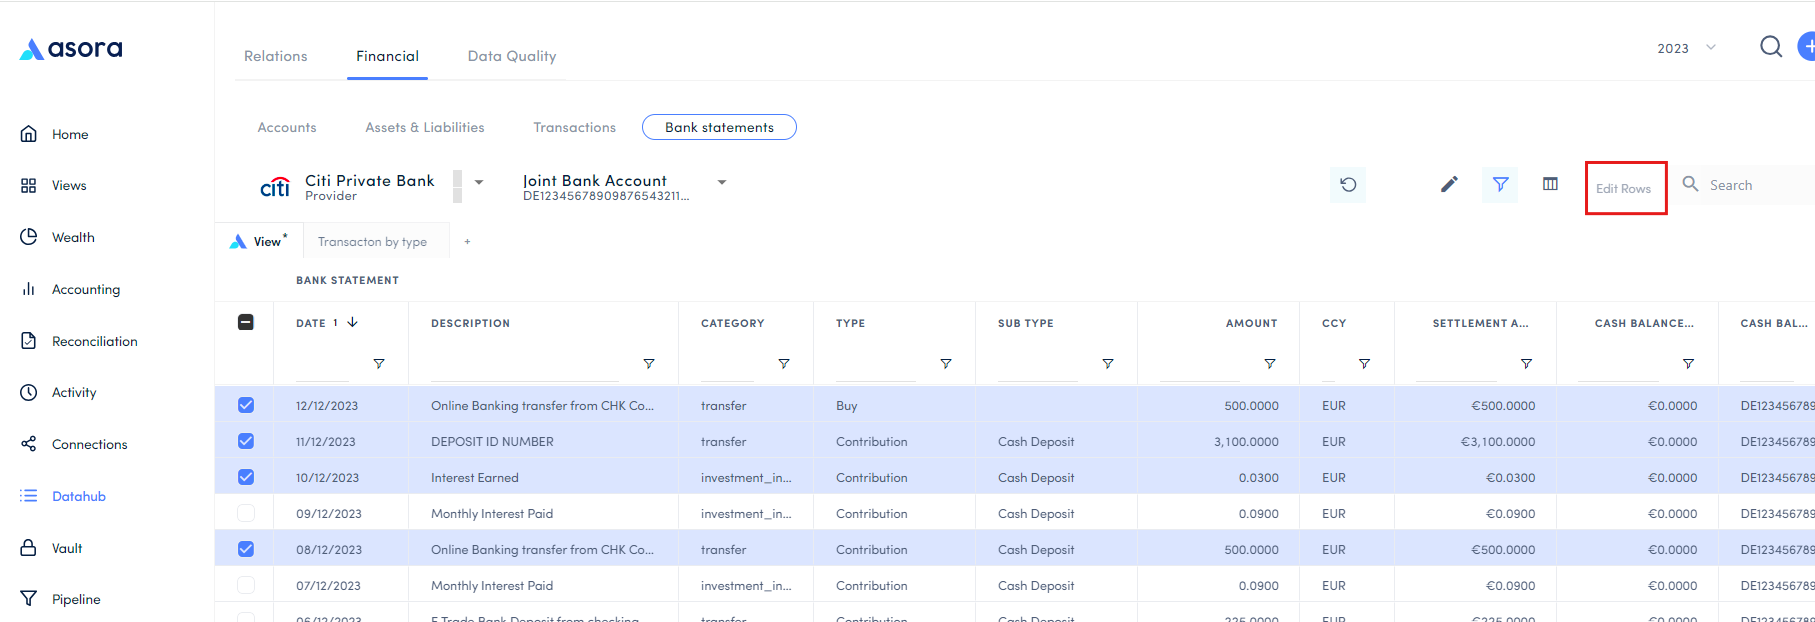Open Connections in the sidebar
Image resolution: width=1815 pixels, height=622 pixels.
pos(89,444)
